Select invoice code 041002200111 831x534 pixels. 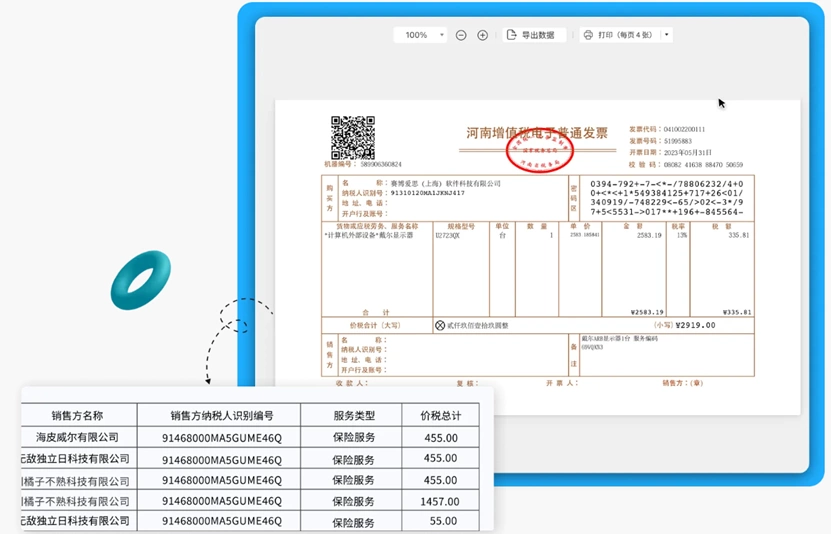(x=684, y=129)
